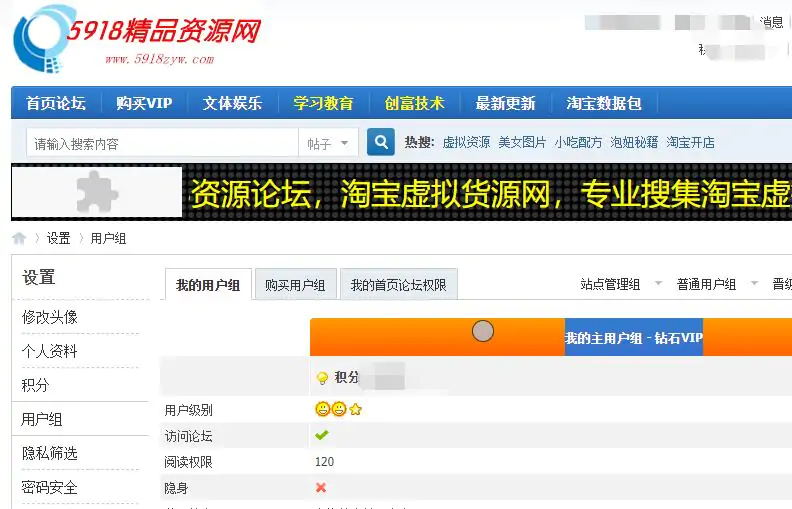Click the 隐身 row label
This screenshot has width=792, height=509.
coord(176,488)
